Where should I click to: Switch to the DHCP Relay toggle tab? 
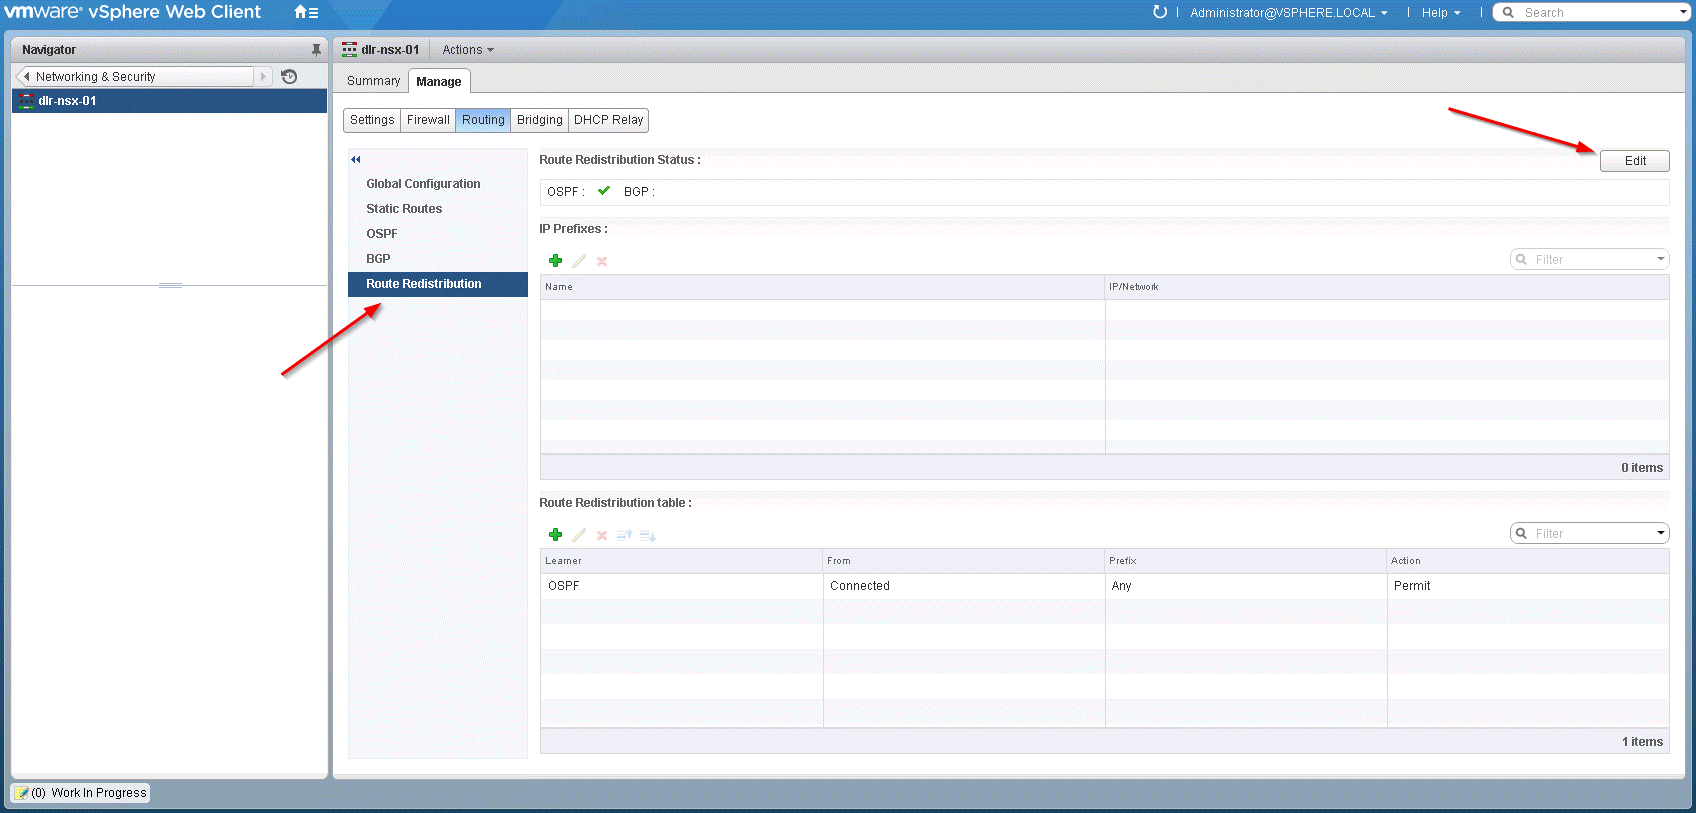point(608,120)
